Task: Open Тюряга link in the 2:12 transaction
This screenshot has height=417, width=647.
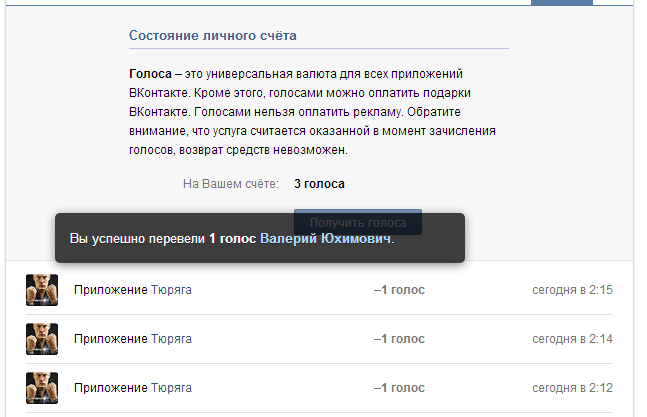Action: pos(171,388)
